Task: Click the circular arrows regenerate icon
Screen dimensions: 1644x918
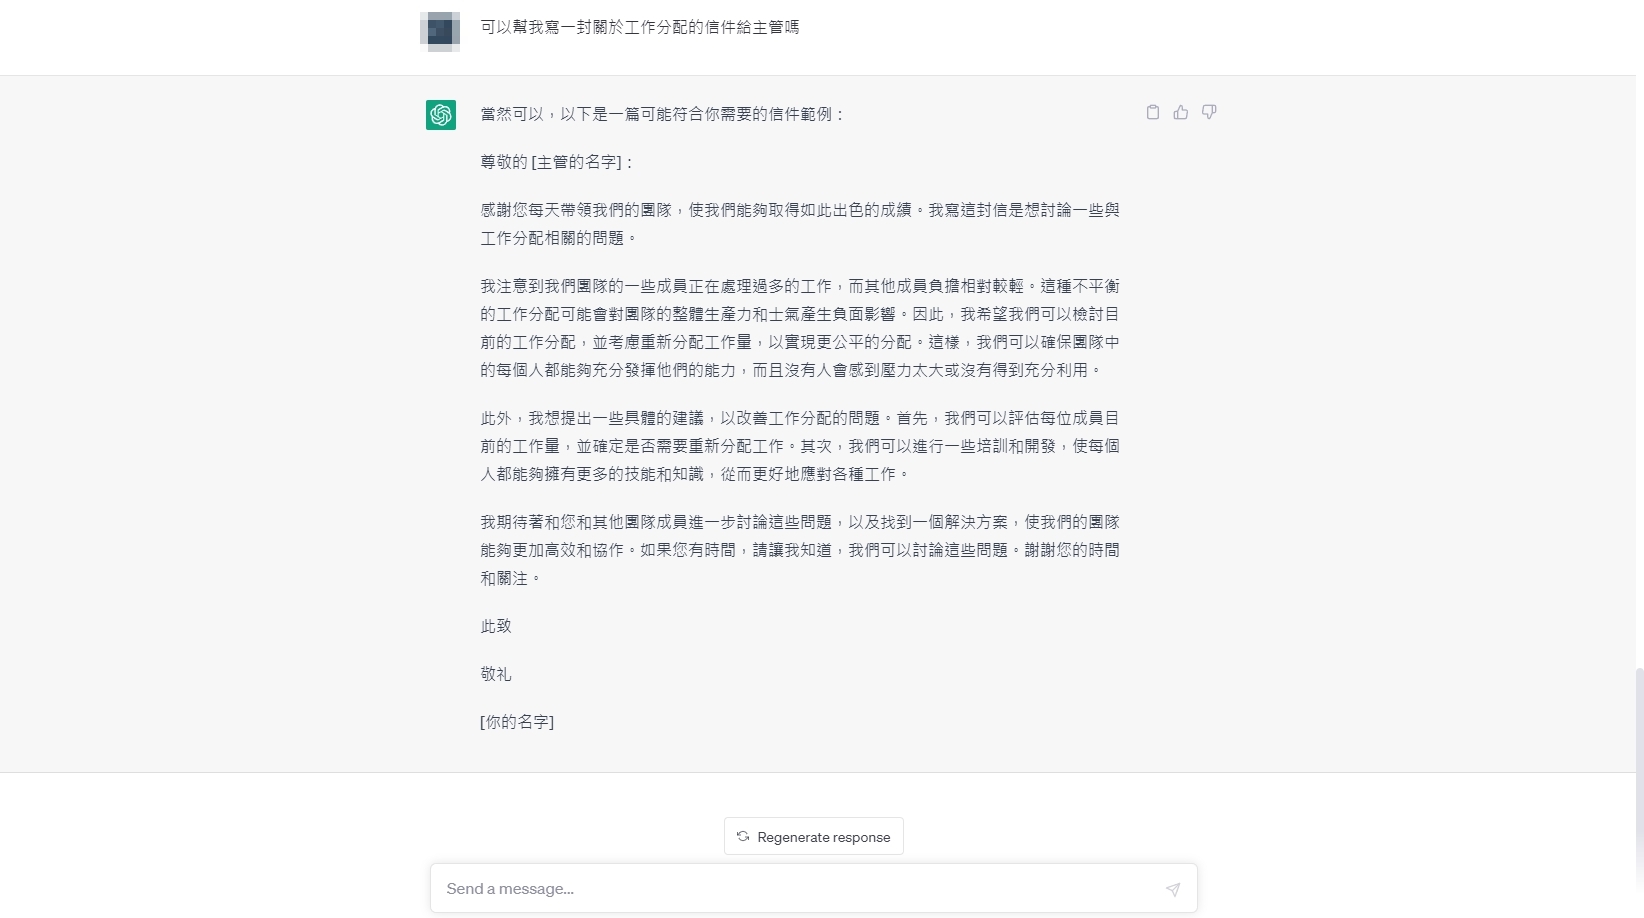Action: (743, 837)
